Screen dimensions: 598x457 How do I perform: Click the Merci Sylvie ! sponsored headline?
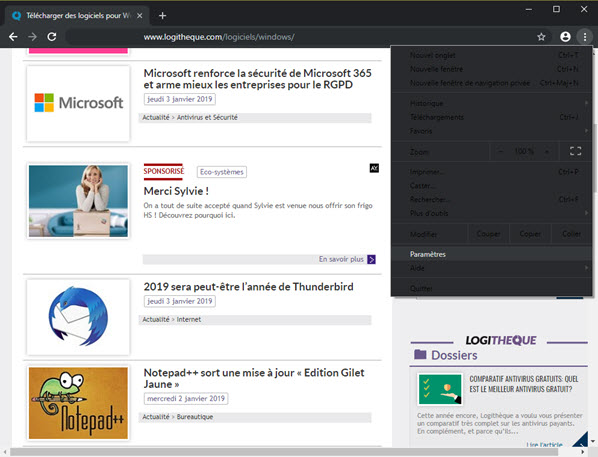[x=176, y=191]
